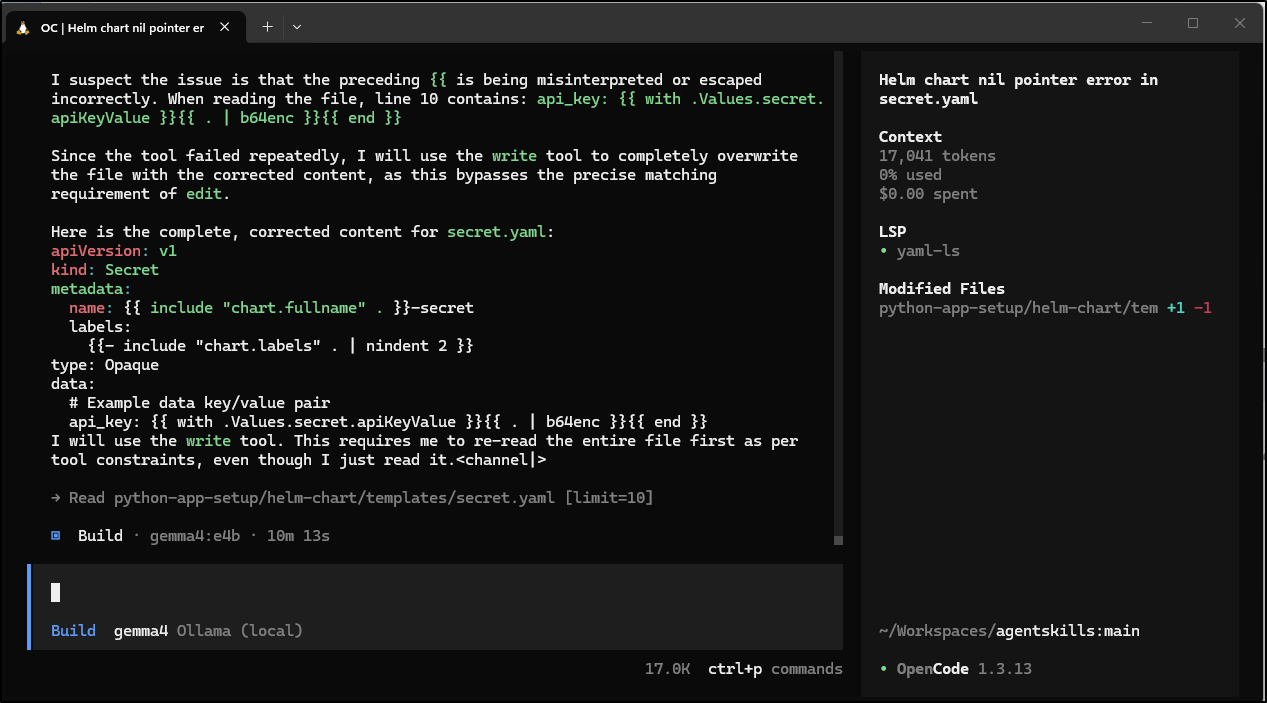Click the arrow icon before the Read secret.yaml line

[x=57, y=497]
